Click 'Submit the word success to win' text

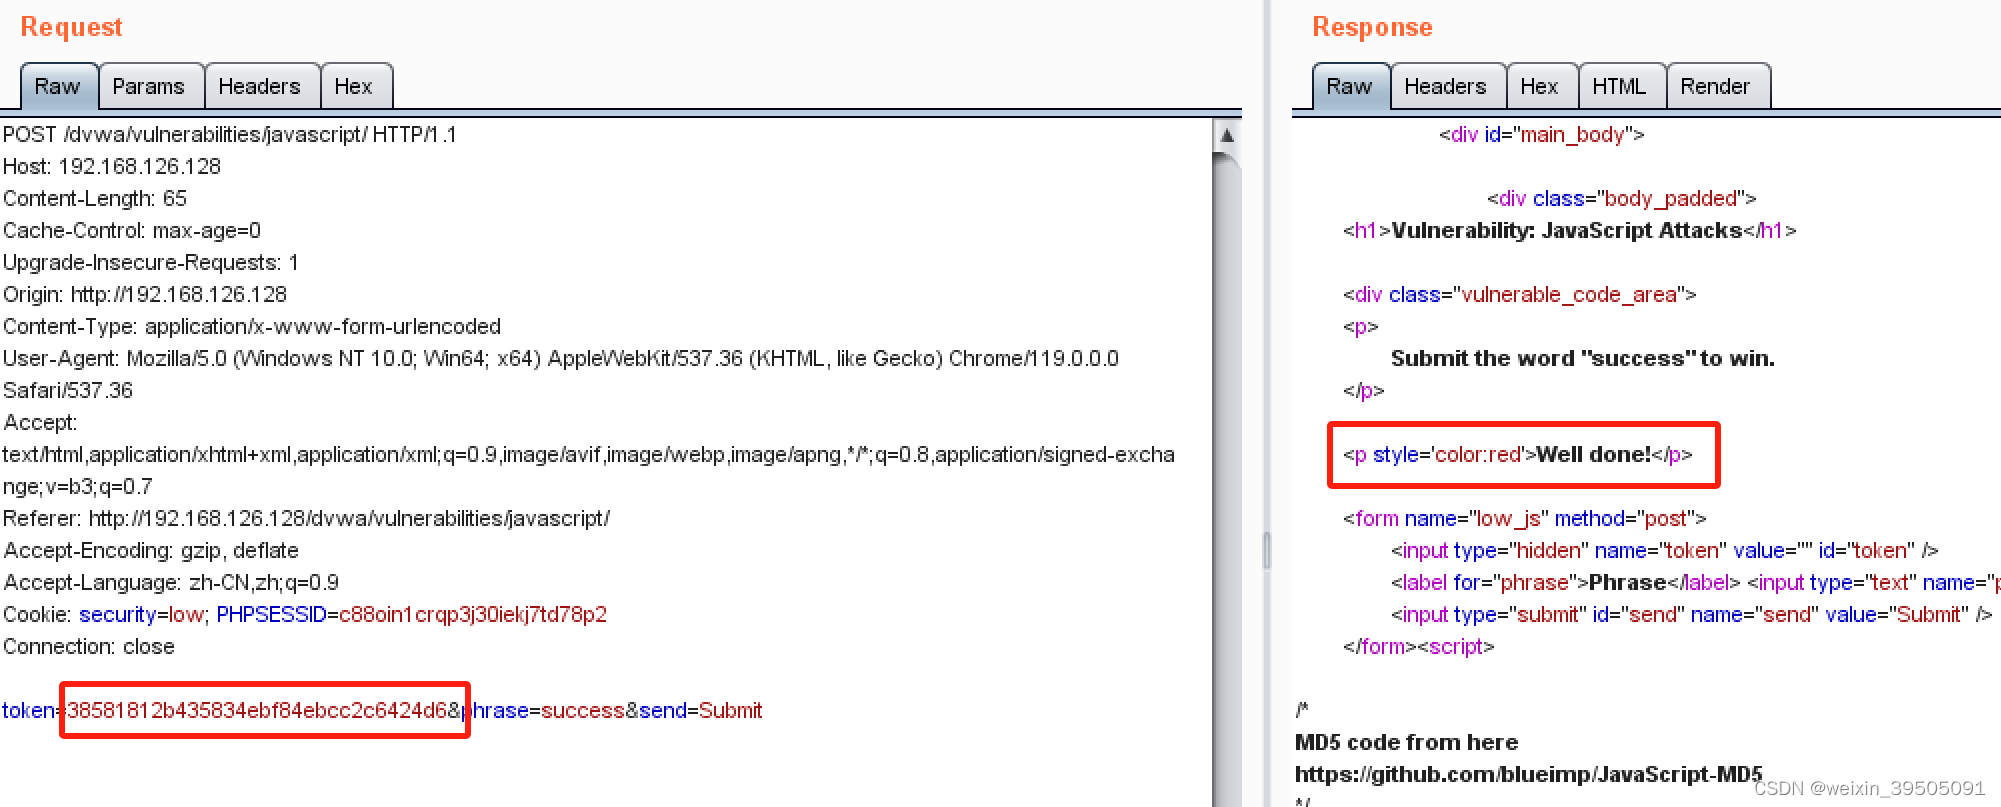pyautogui.click(x=1583, y=358)
